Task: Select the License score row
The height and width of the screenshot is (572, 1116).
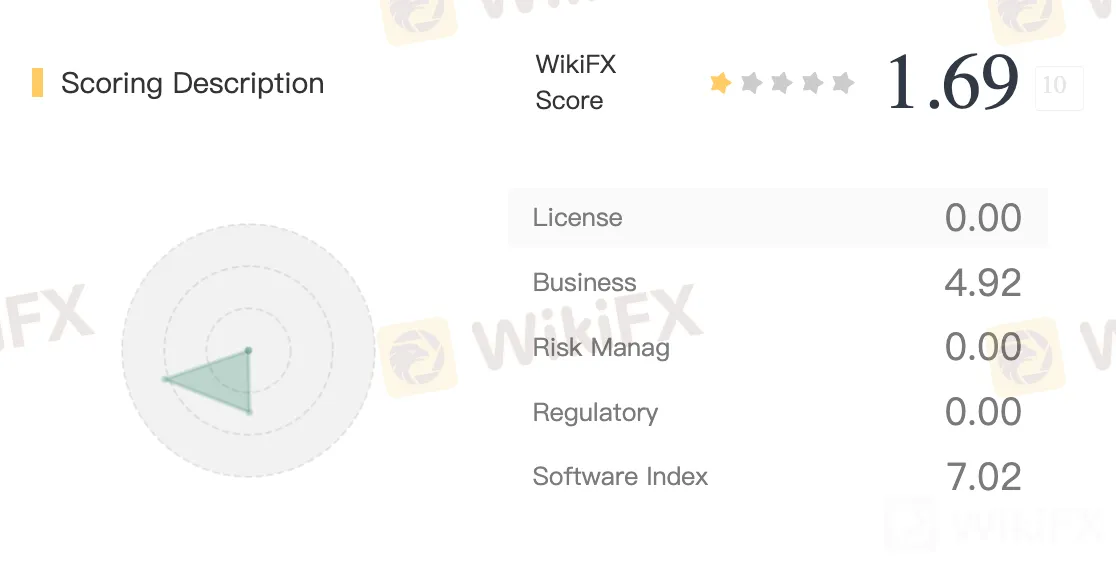Action: tap(777, 218)
